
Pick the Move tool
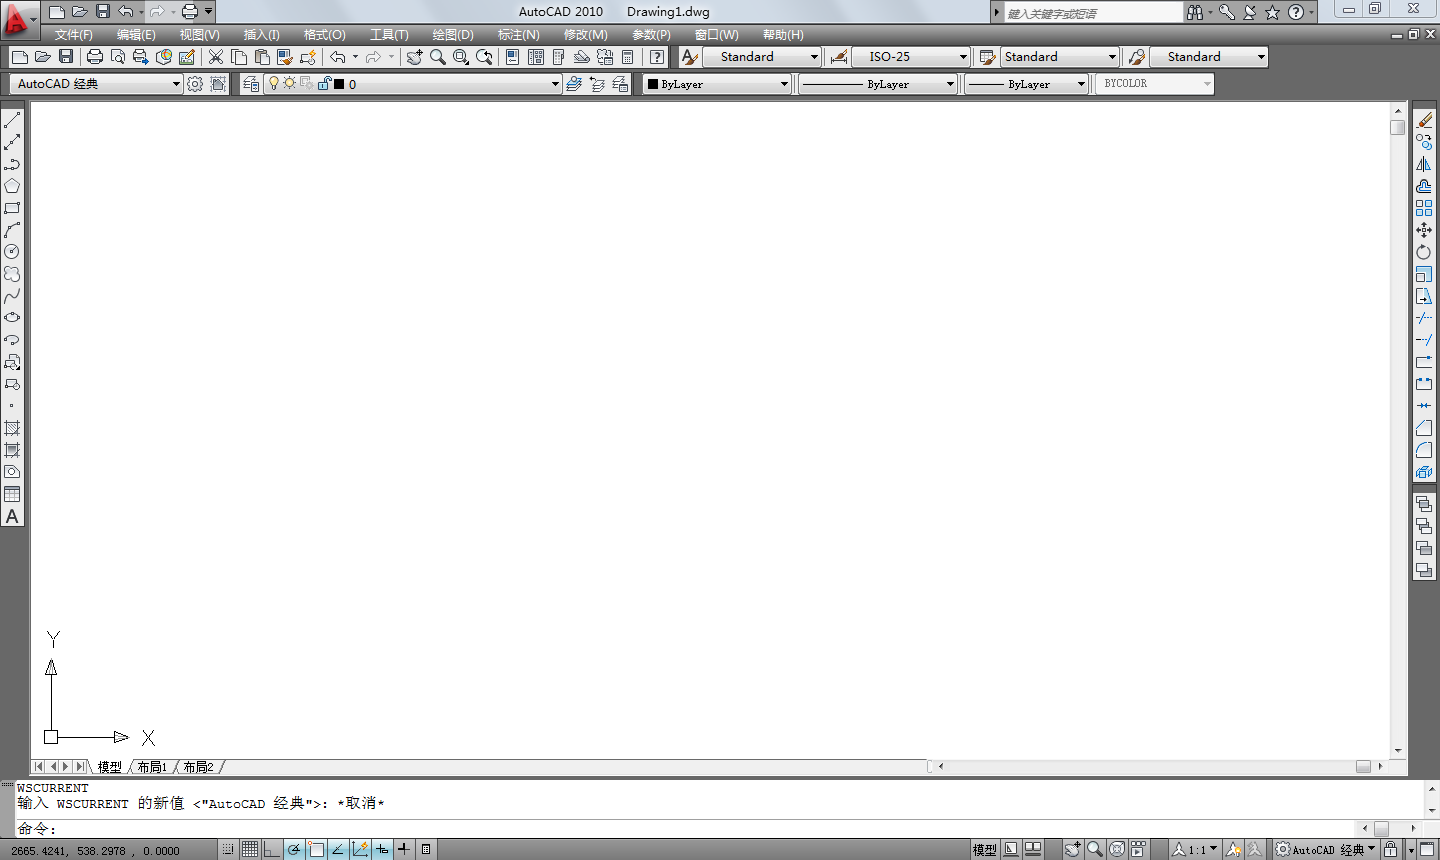click(1424, 230)
